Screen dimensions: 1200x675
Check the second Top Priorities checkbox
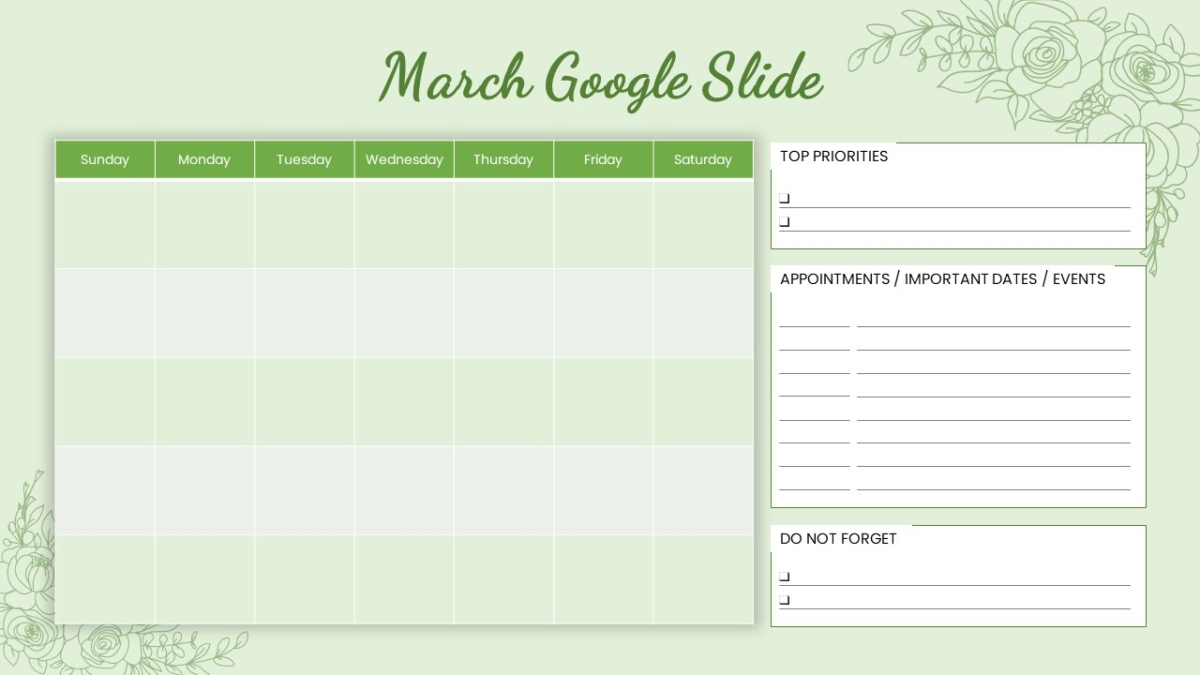pos(784,222)
